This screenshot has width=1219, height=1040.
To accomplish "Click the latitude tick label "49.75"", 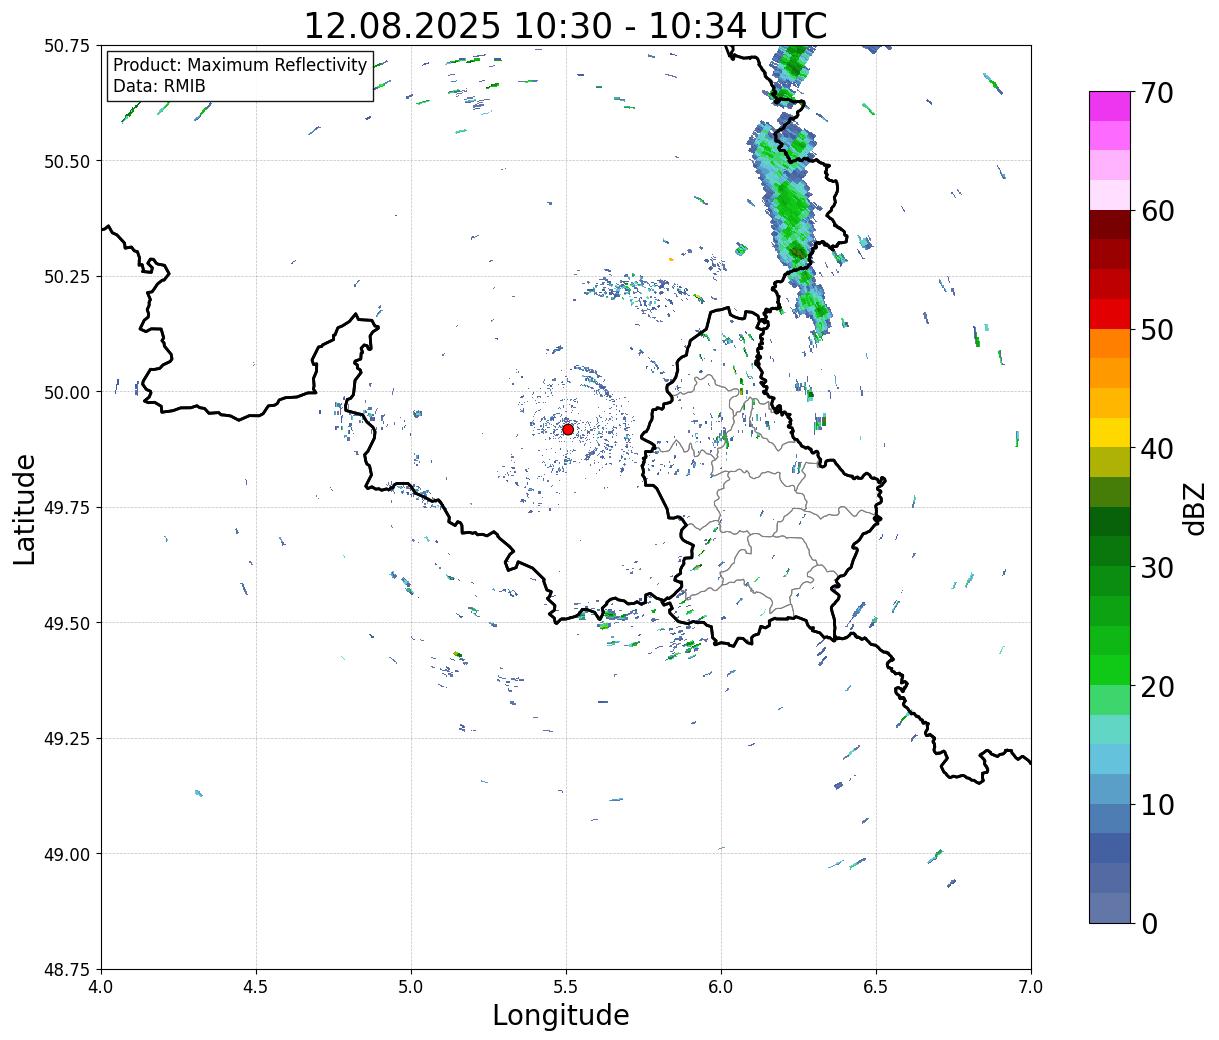I will tap(67, 508).
